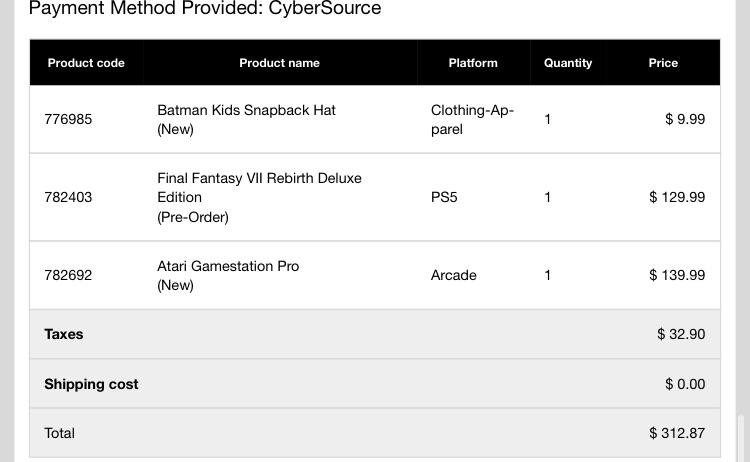Screen dimensions: 750x462
Task: Select product code 776985
Action: (x=68, y=119)
